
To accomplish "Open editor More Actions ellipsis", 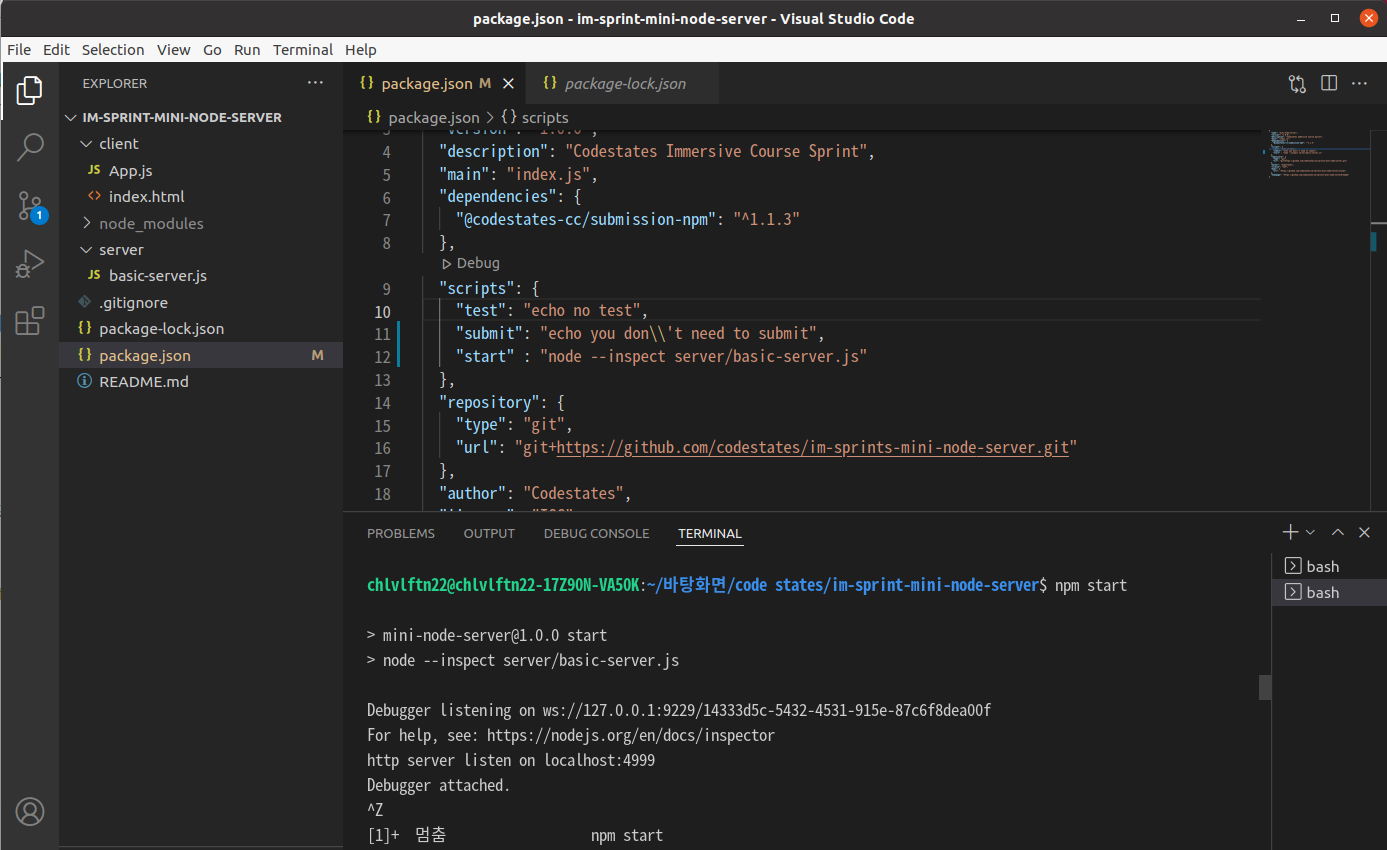I will click(x=1360, y=84).
